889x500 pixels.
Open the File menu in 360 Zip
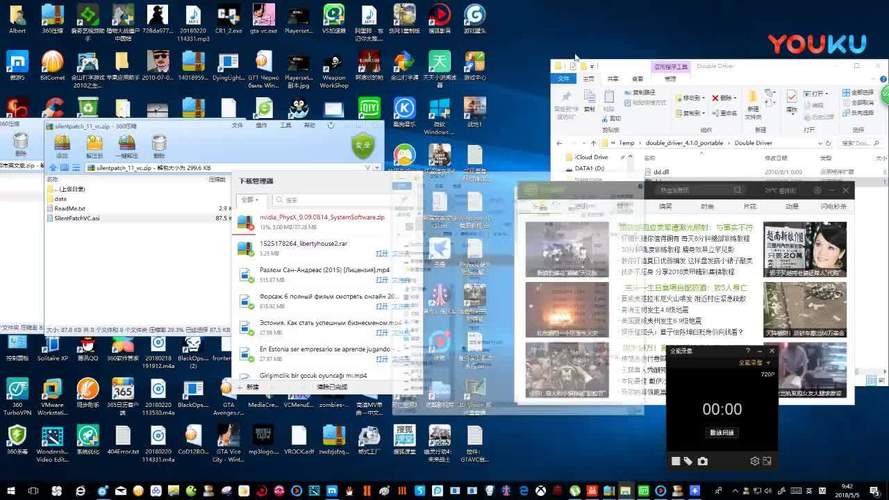click(238, 125)
